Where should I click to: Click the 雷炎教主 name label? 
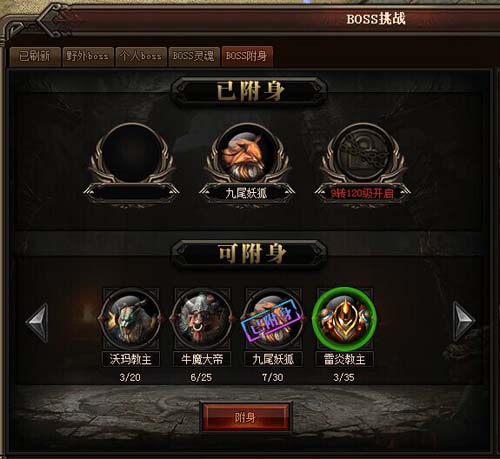(x=345, y=359)
